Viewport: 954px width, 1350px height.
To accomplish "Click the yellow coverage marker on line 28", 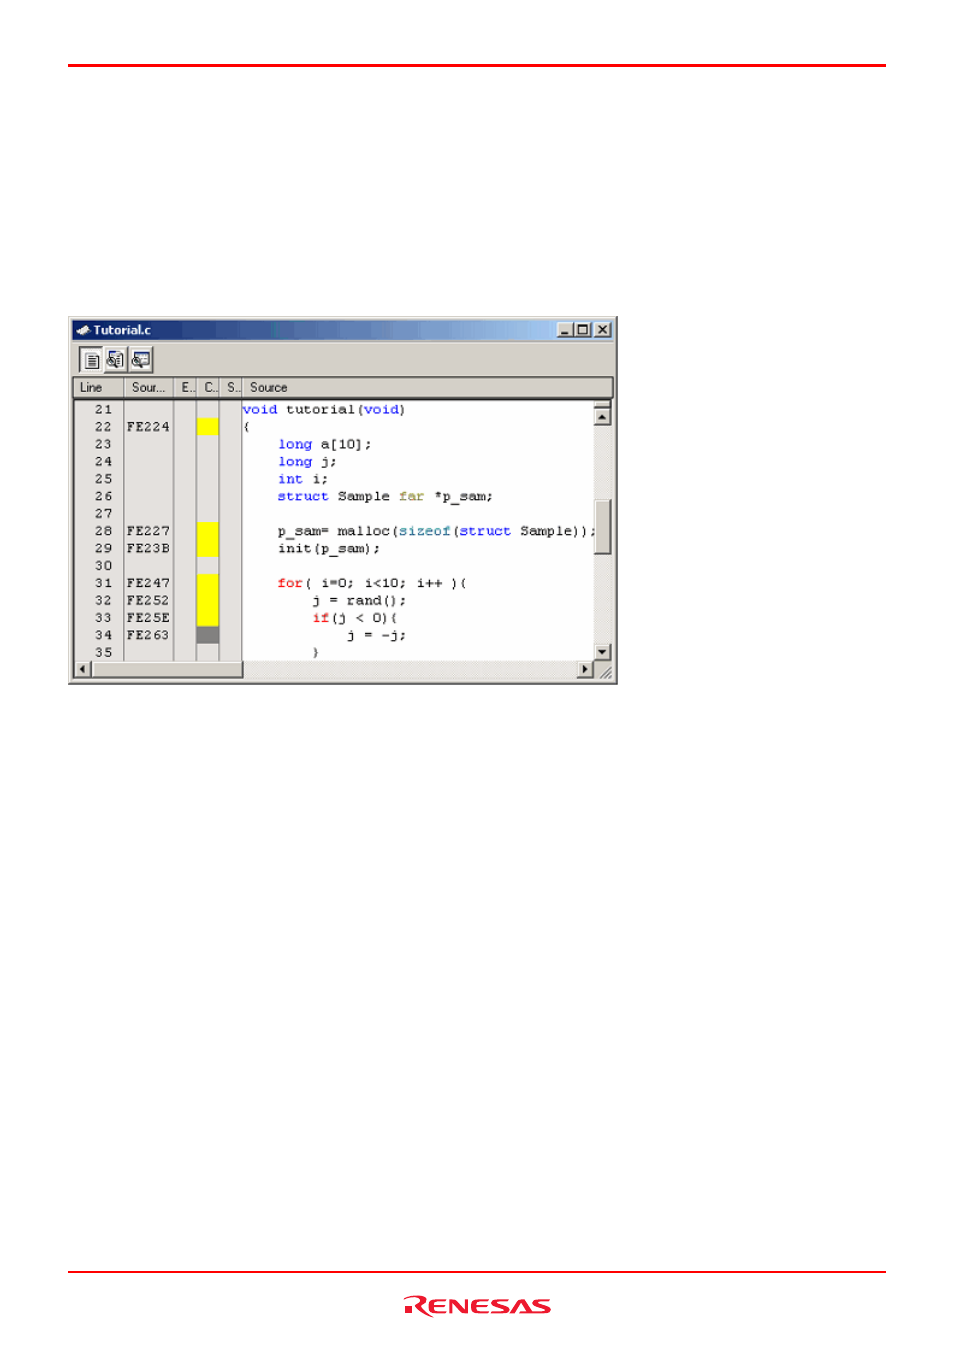I will click(x=208, y=531).
